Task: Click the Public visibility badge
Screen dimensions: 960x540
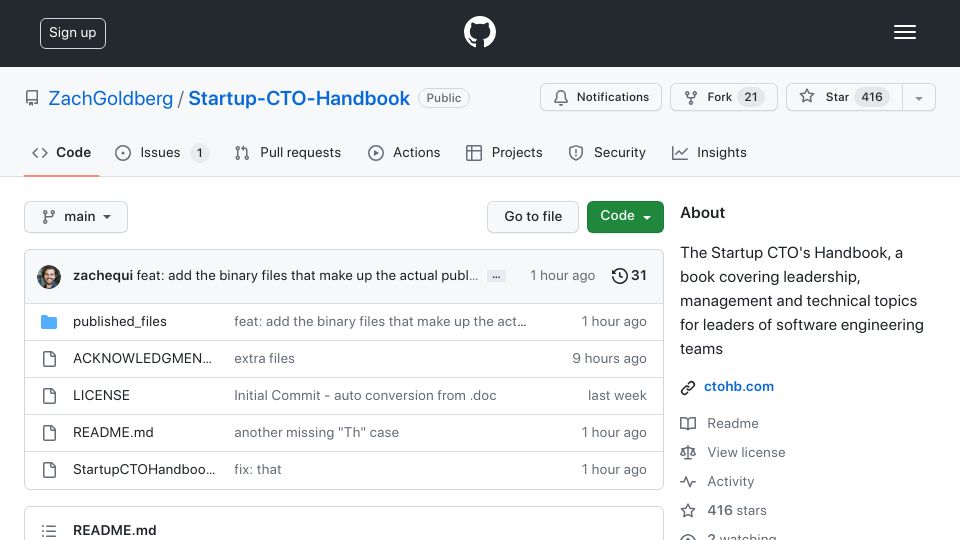Action: 444,98
